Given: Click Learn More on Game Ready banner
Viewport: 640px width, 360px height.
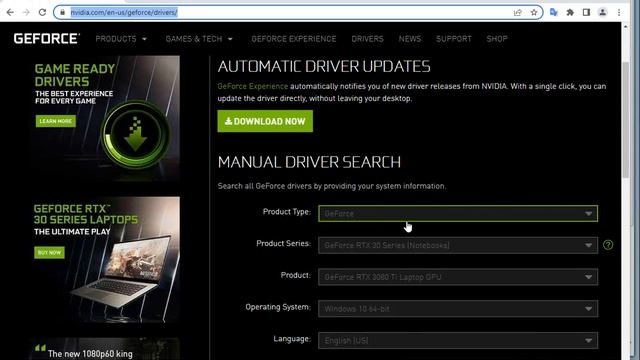Looking at the screenshot, I should [56, 121].
